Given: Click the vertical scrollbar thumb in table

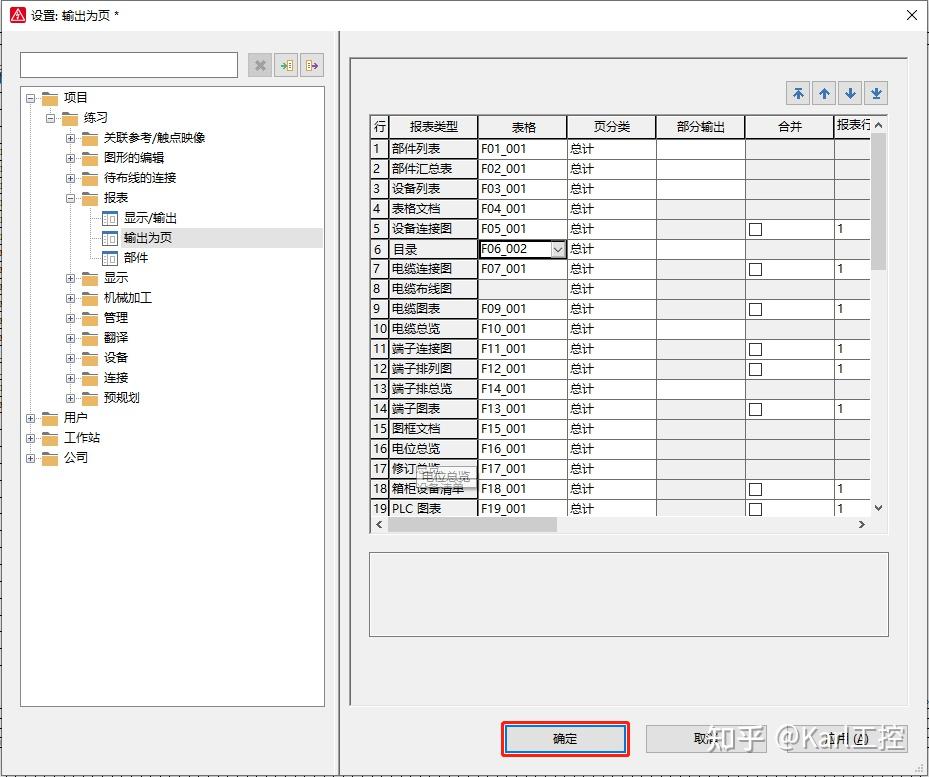Looking at the screenshot, I should tap(879, 202).
